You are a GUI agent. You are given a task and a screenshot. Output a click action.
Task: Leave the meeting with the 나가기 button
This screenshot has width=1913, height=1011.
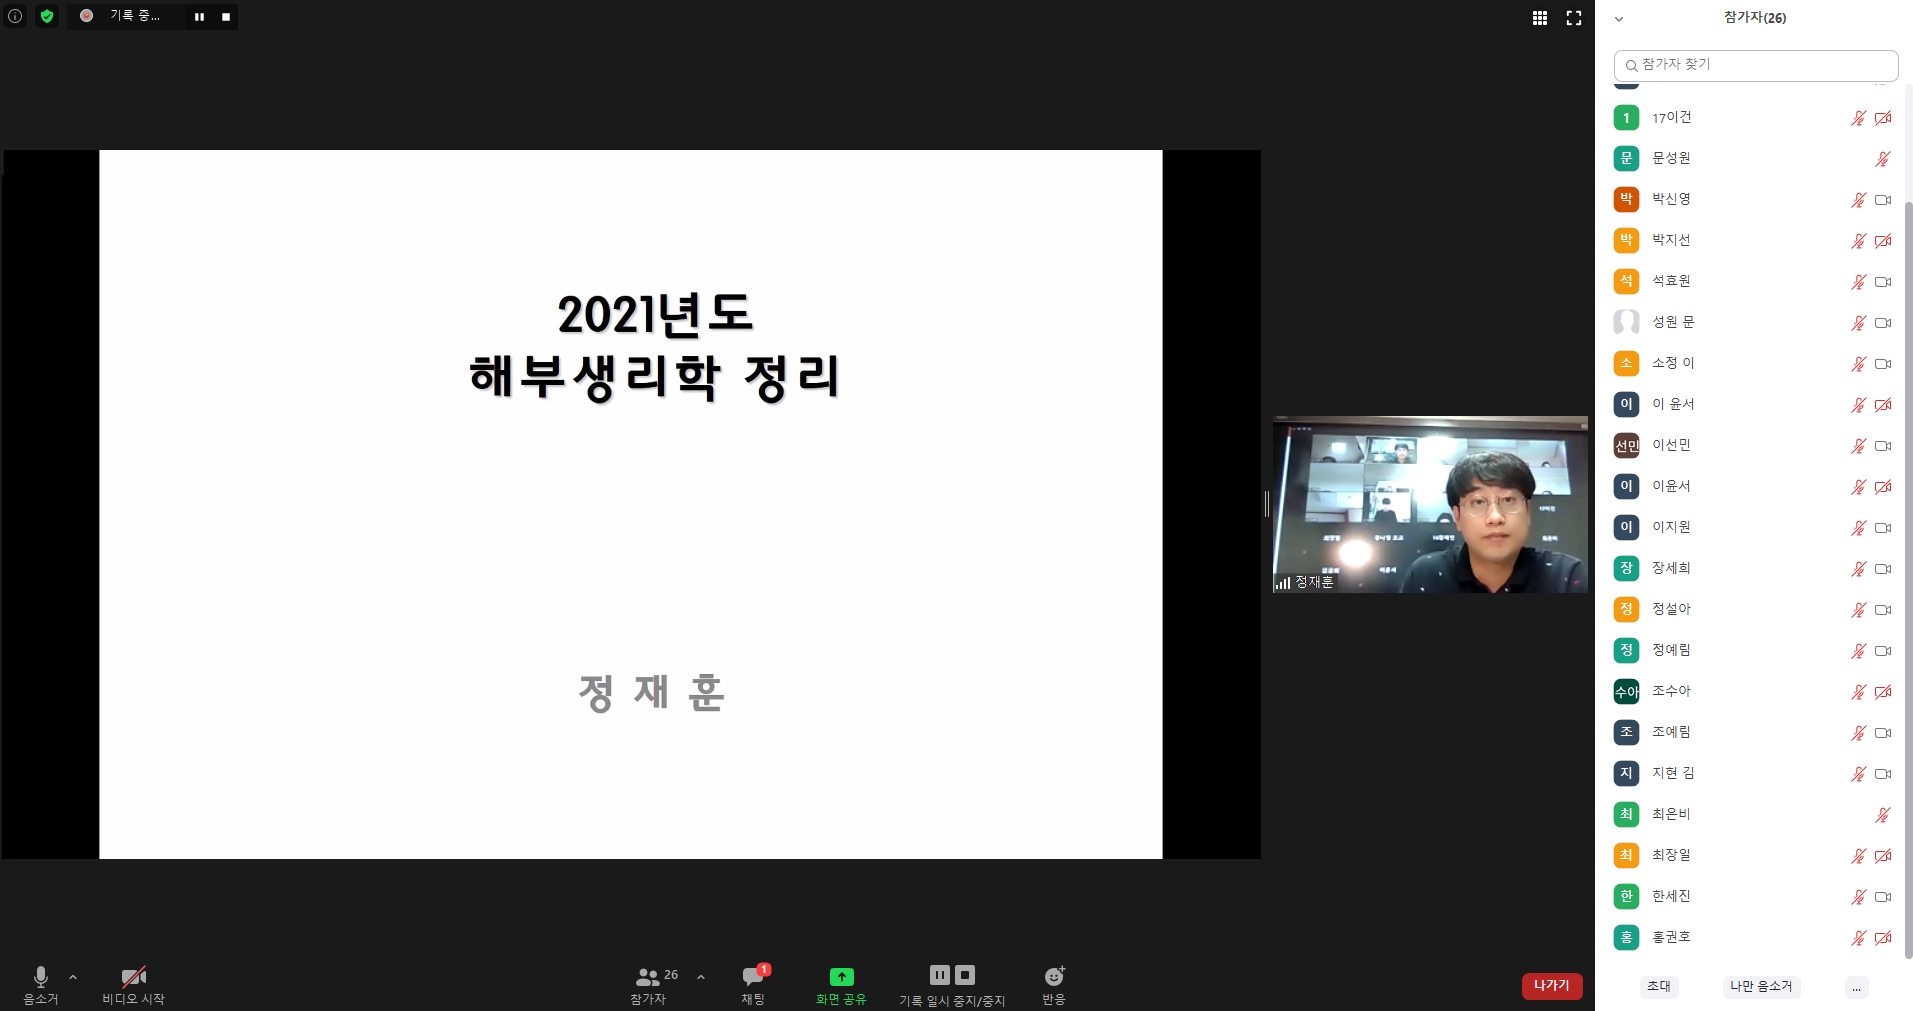pos(1550,985)
